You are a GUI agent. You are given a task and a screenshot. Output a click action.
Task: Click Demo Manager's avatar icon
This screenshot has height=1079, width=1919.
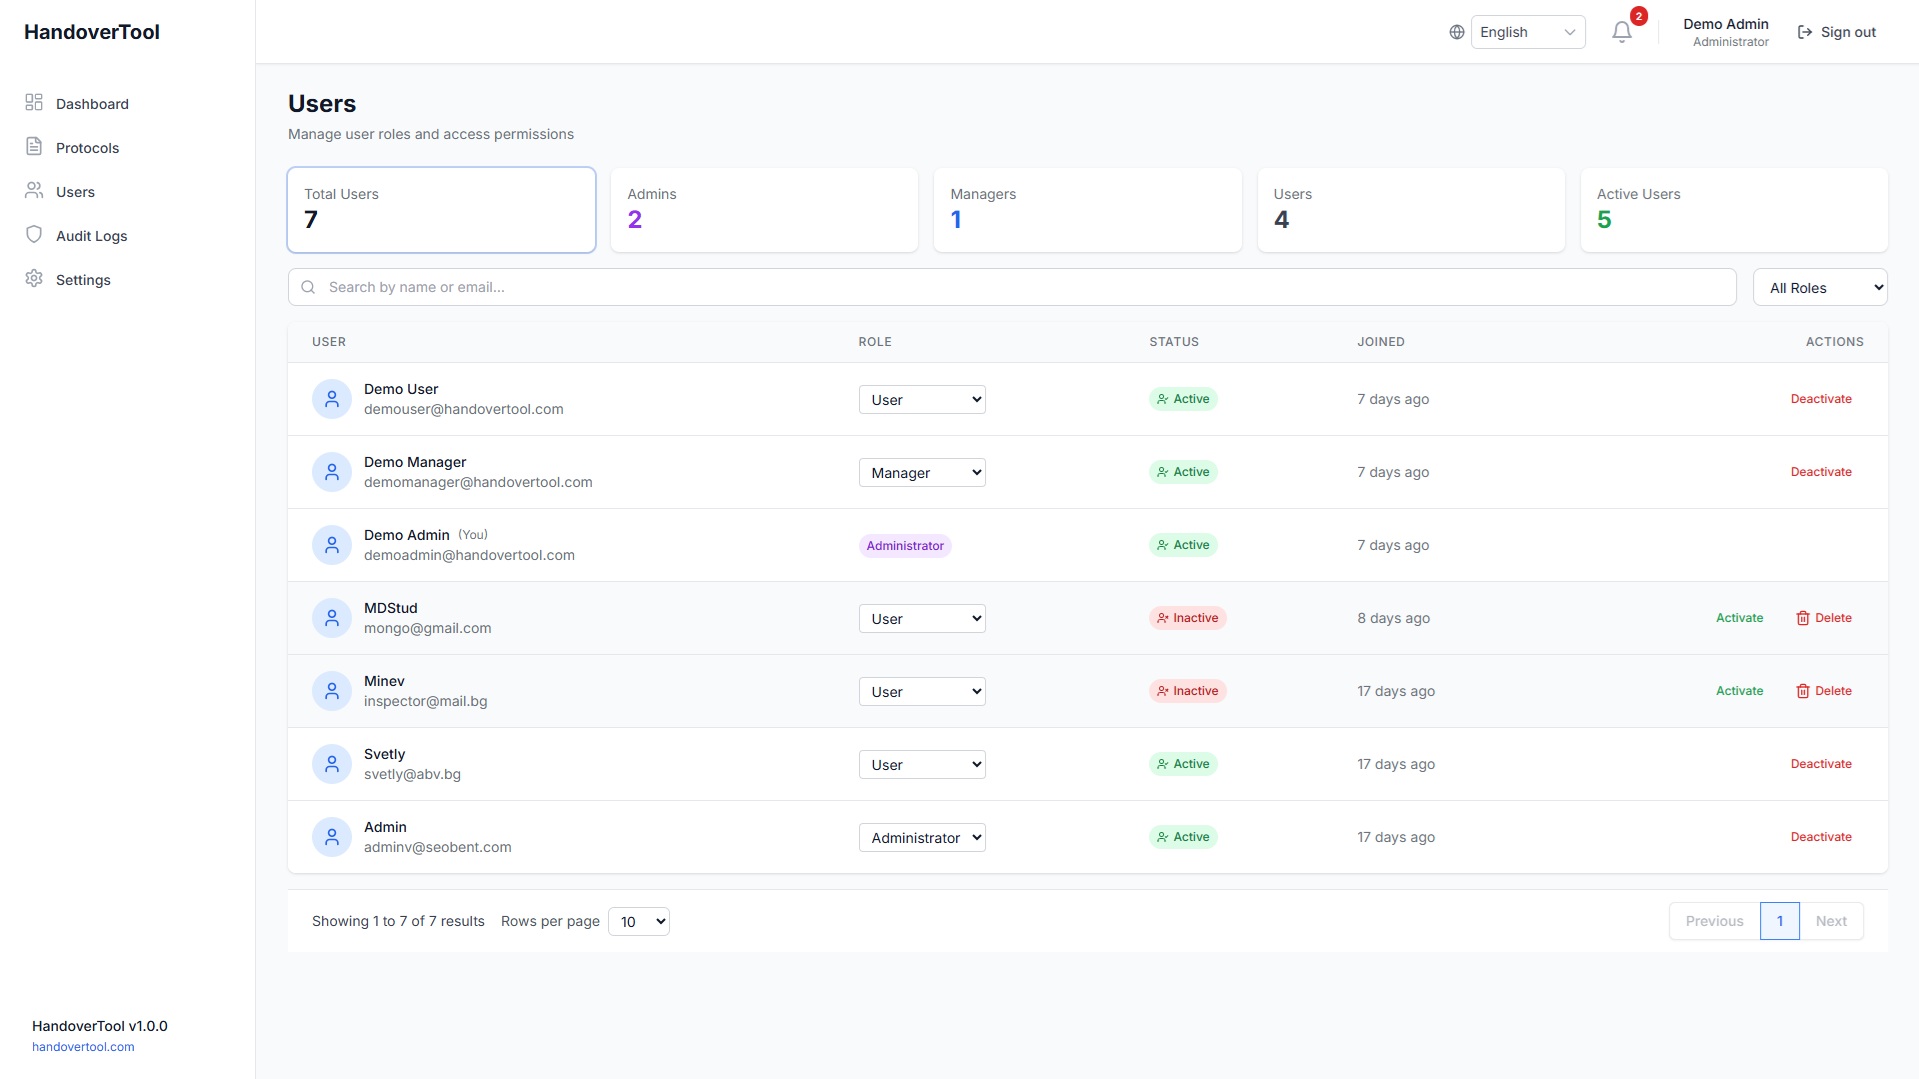point(332,472)
